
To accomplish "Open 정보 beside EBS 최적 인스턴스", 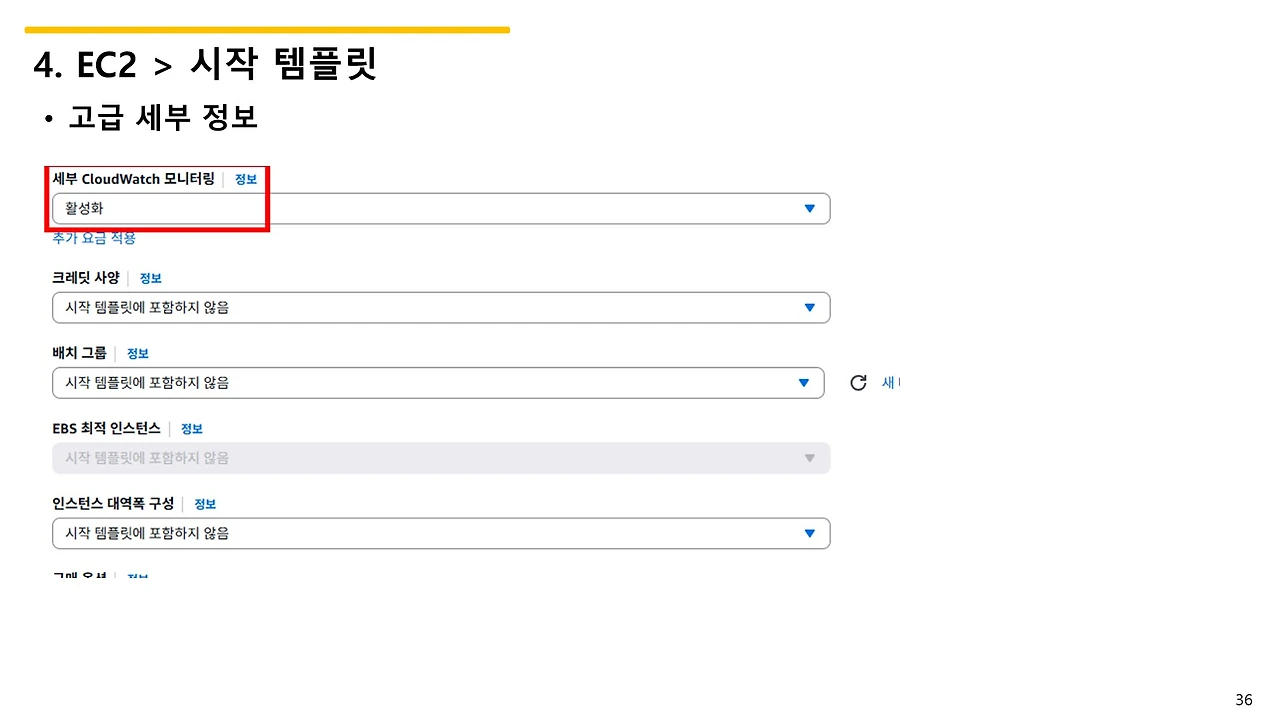I will (191, 428).
